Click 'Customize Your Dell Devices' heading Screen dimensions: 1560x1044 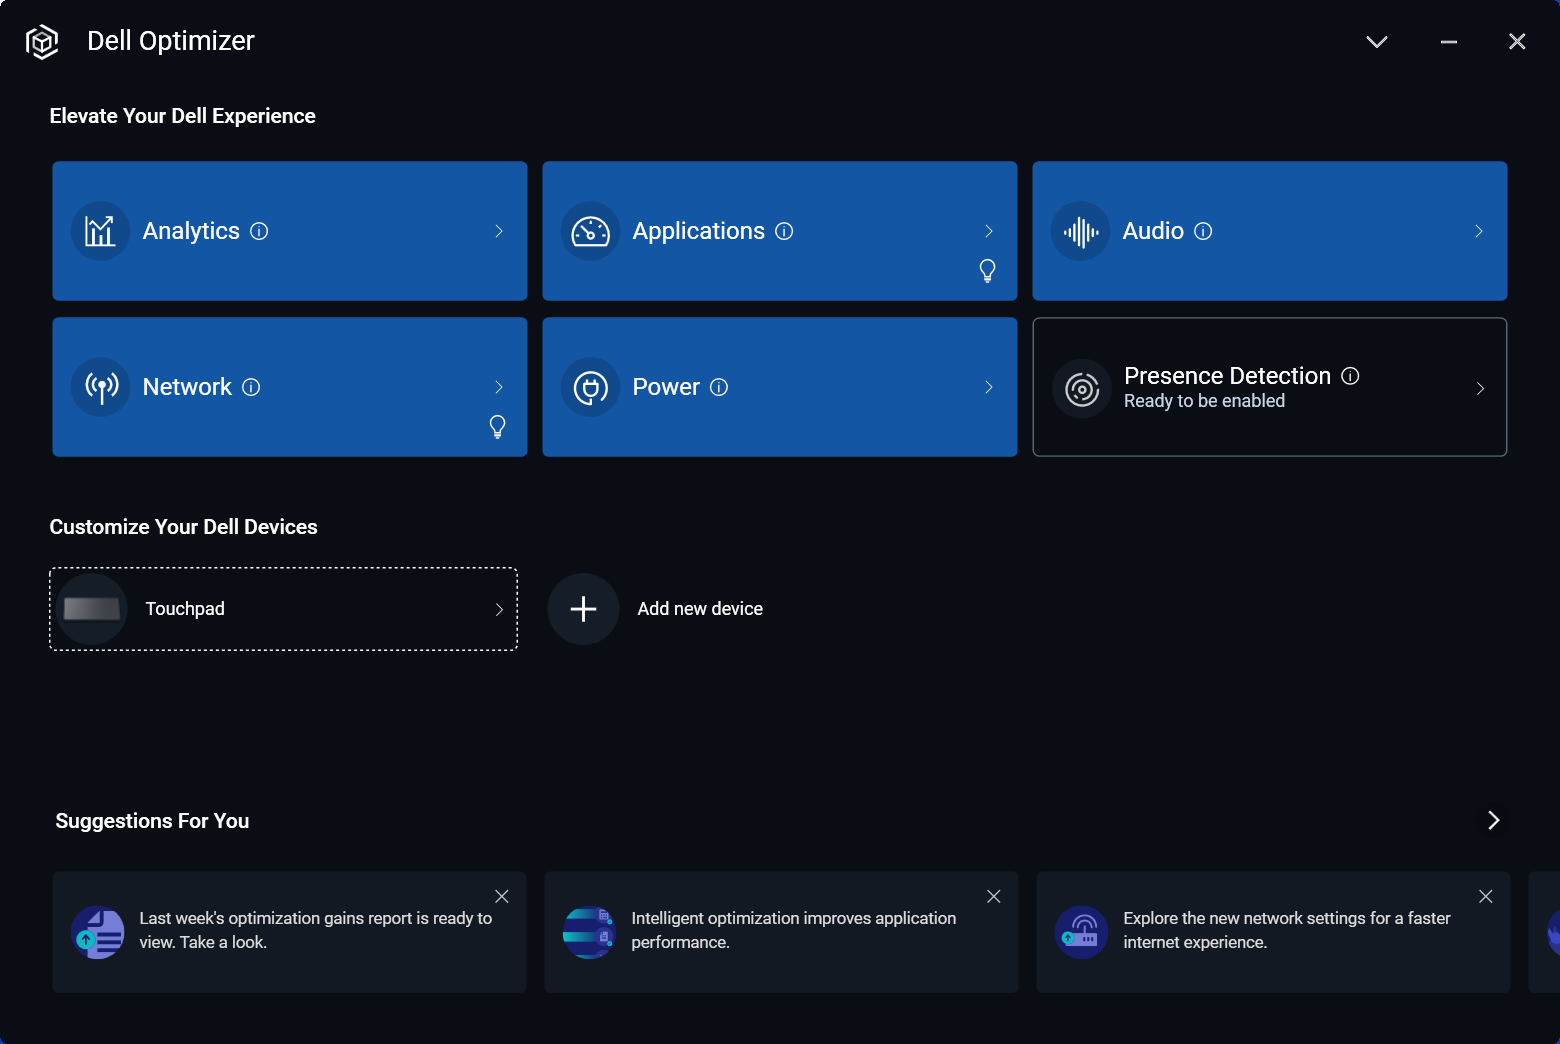tap(184, 527)
